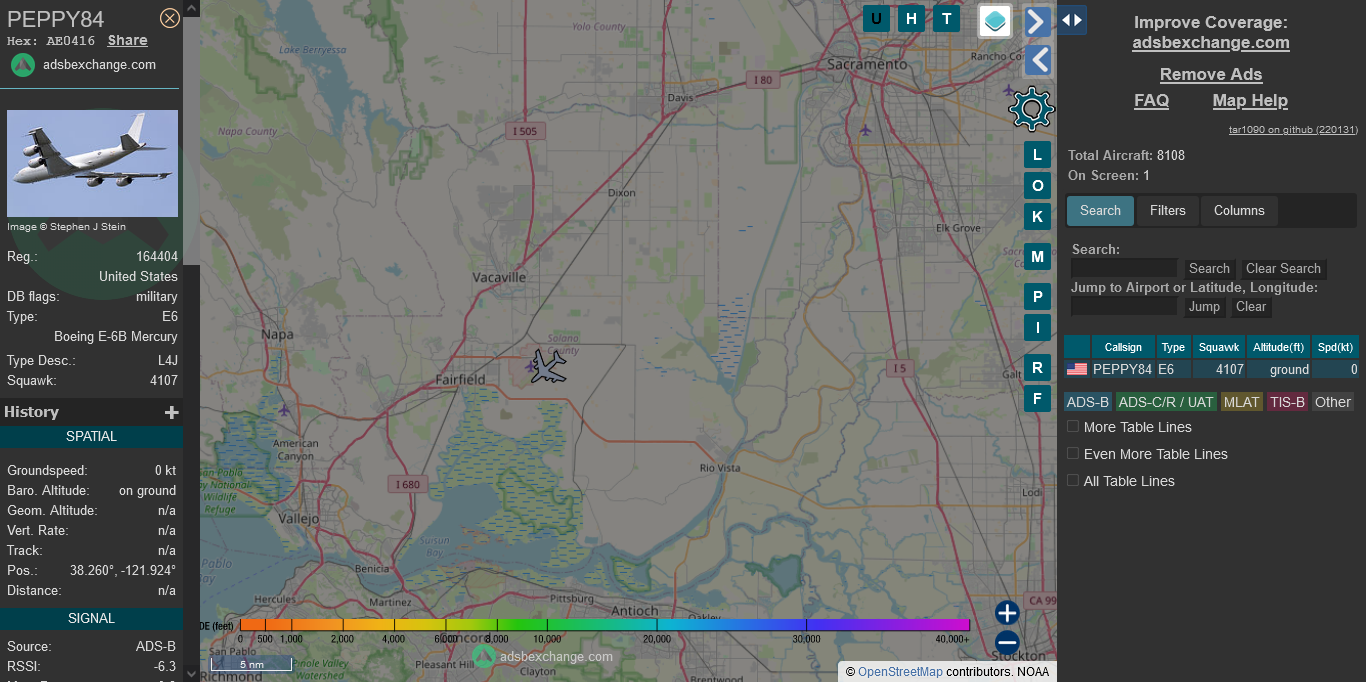Enable the More Table Lines checkbox

(1073, 427)
